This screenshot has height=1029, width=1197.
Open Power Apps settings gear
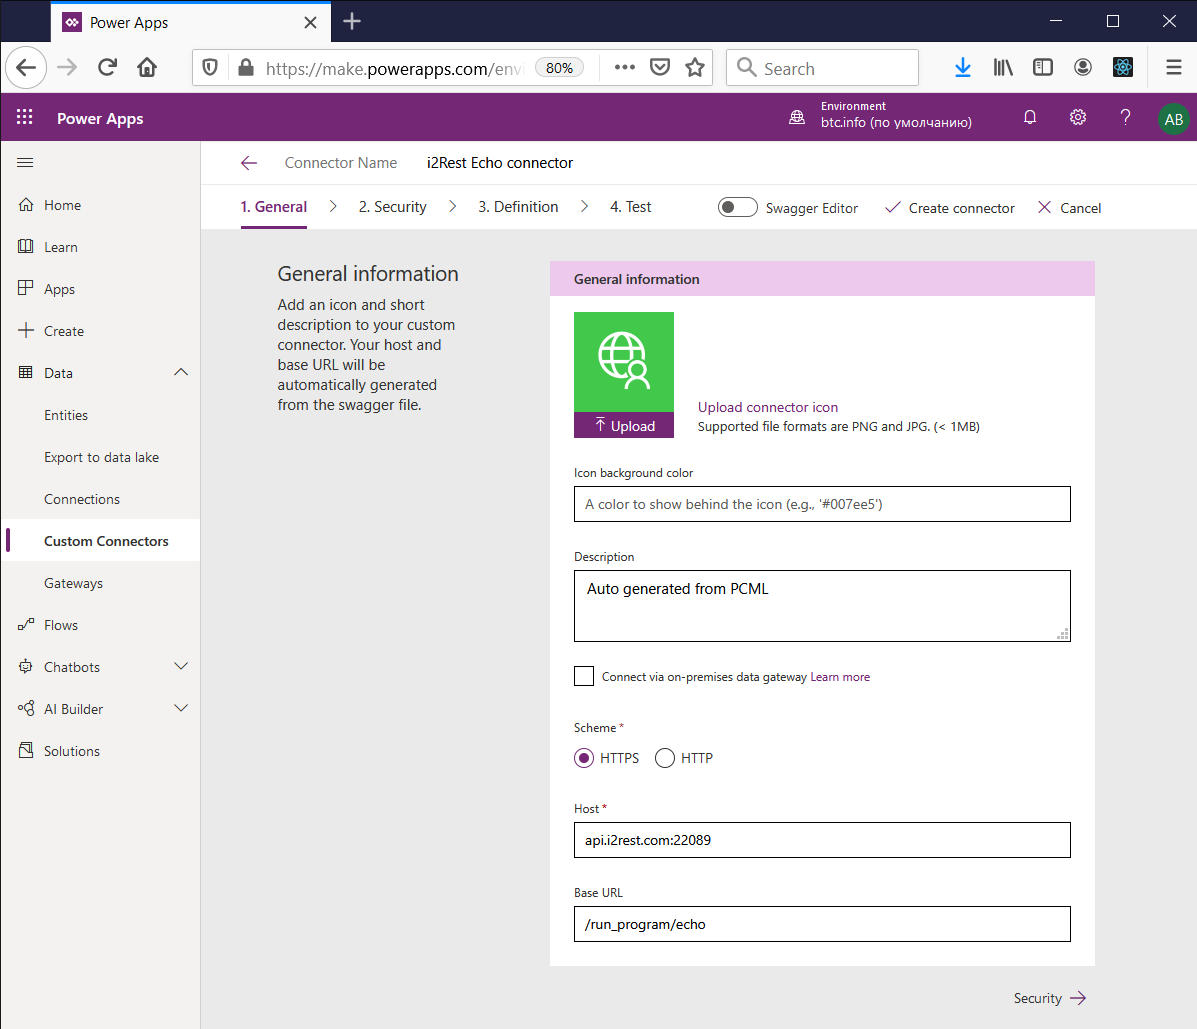pos(1077,118)
